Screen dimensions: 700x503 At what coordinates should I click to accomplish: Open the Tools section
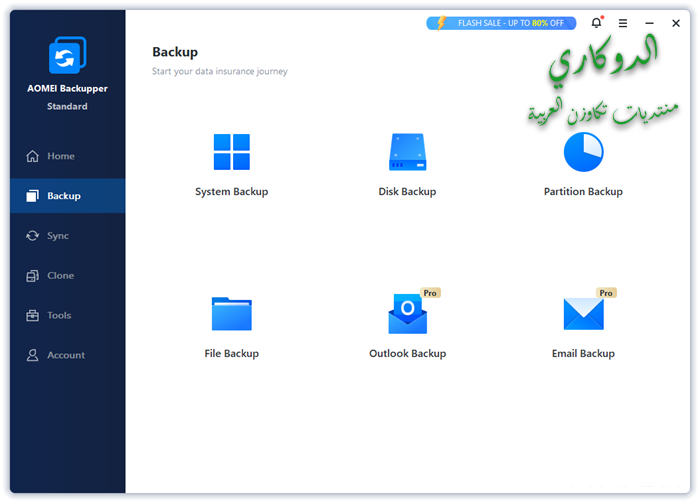click(67, 315)
